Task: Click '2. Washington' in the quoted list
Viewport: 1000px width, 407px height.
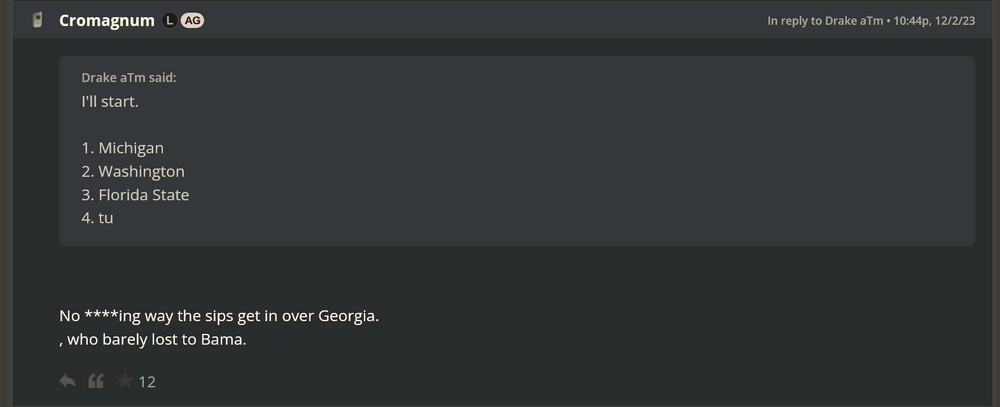Action: click(133, 171)
